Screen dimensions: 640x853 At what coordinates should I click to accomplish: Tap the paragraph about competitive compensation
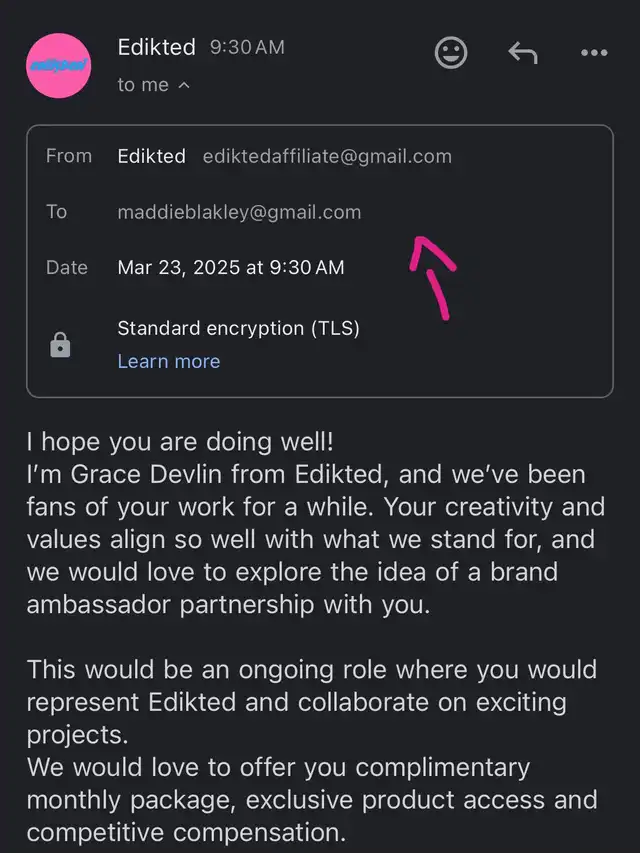[312, 800]
